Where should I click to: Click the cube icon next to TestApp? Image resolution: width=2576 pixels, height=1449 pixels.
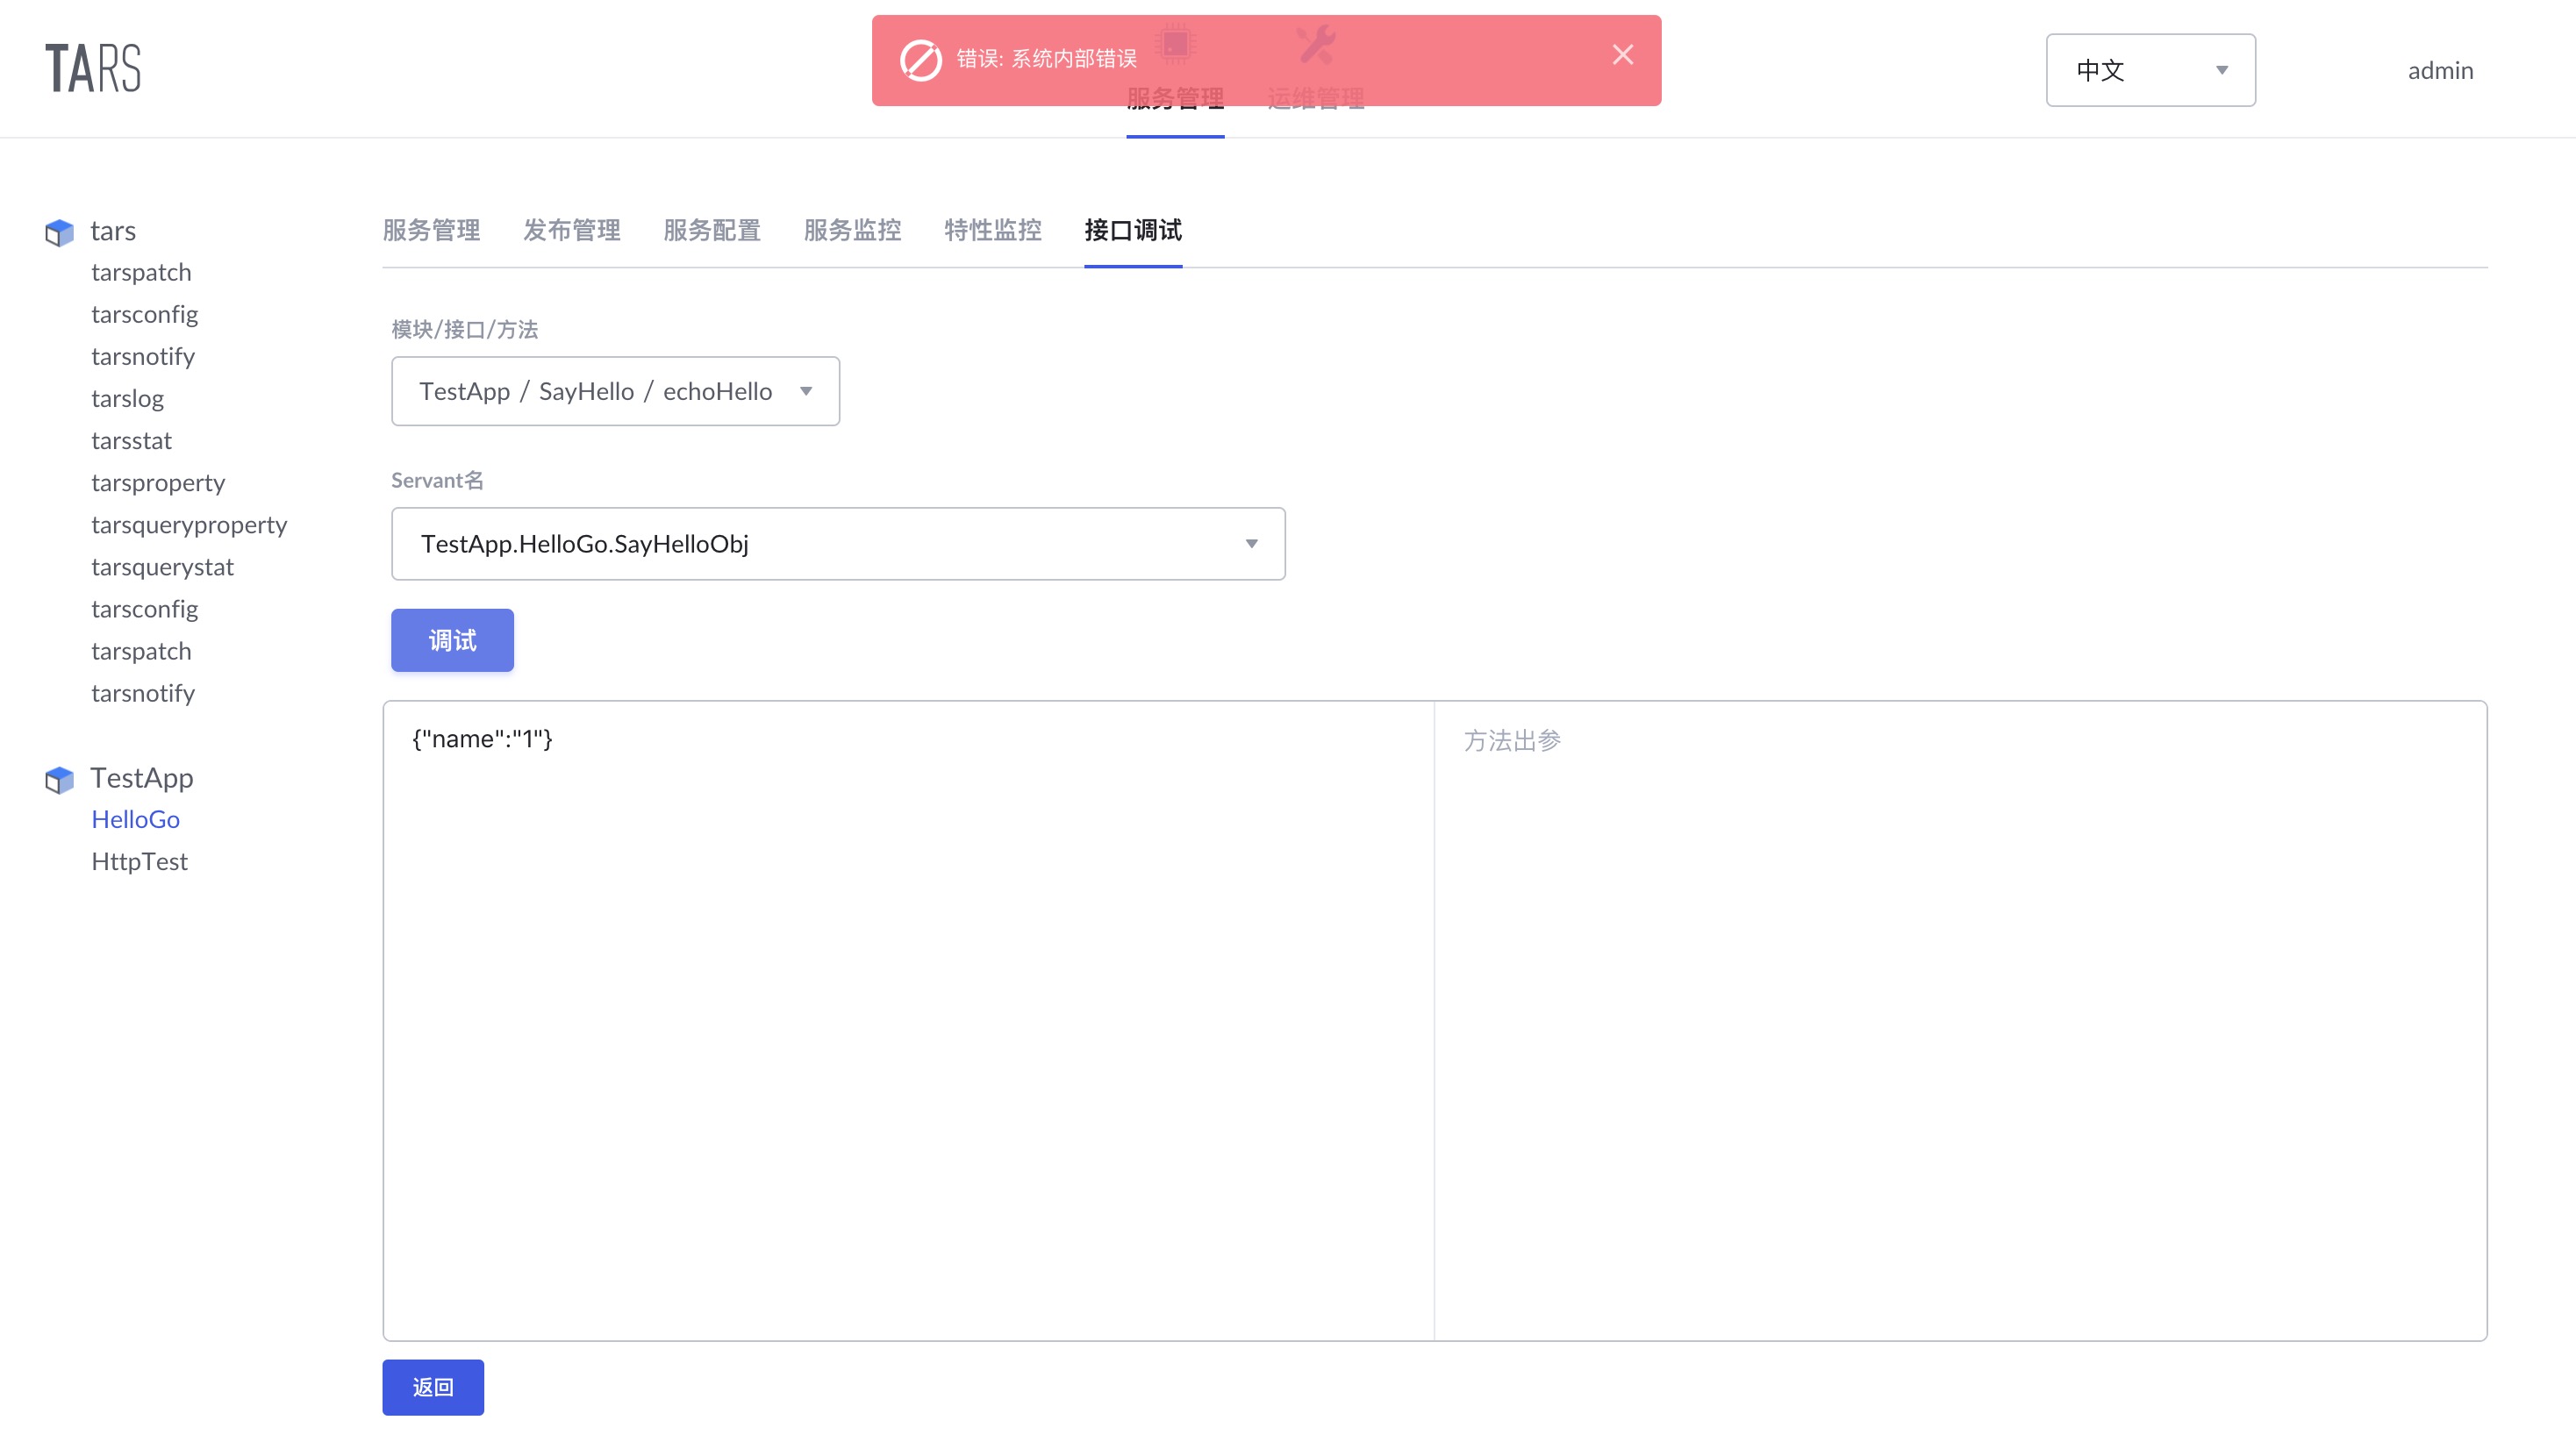[60, 779]
